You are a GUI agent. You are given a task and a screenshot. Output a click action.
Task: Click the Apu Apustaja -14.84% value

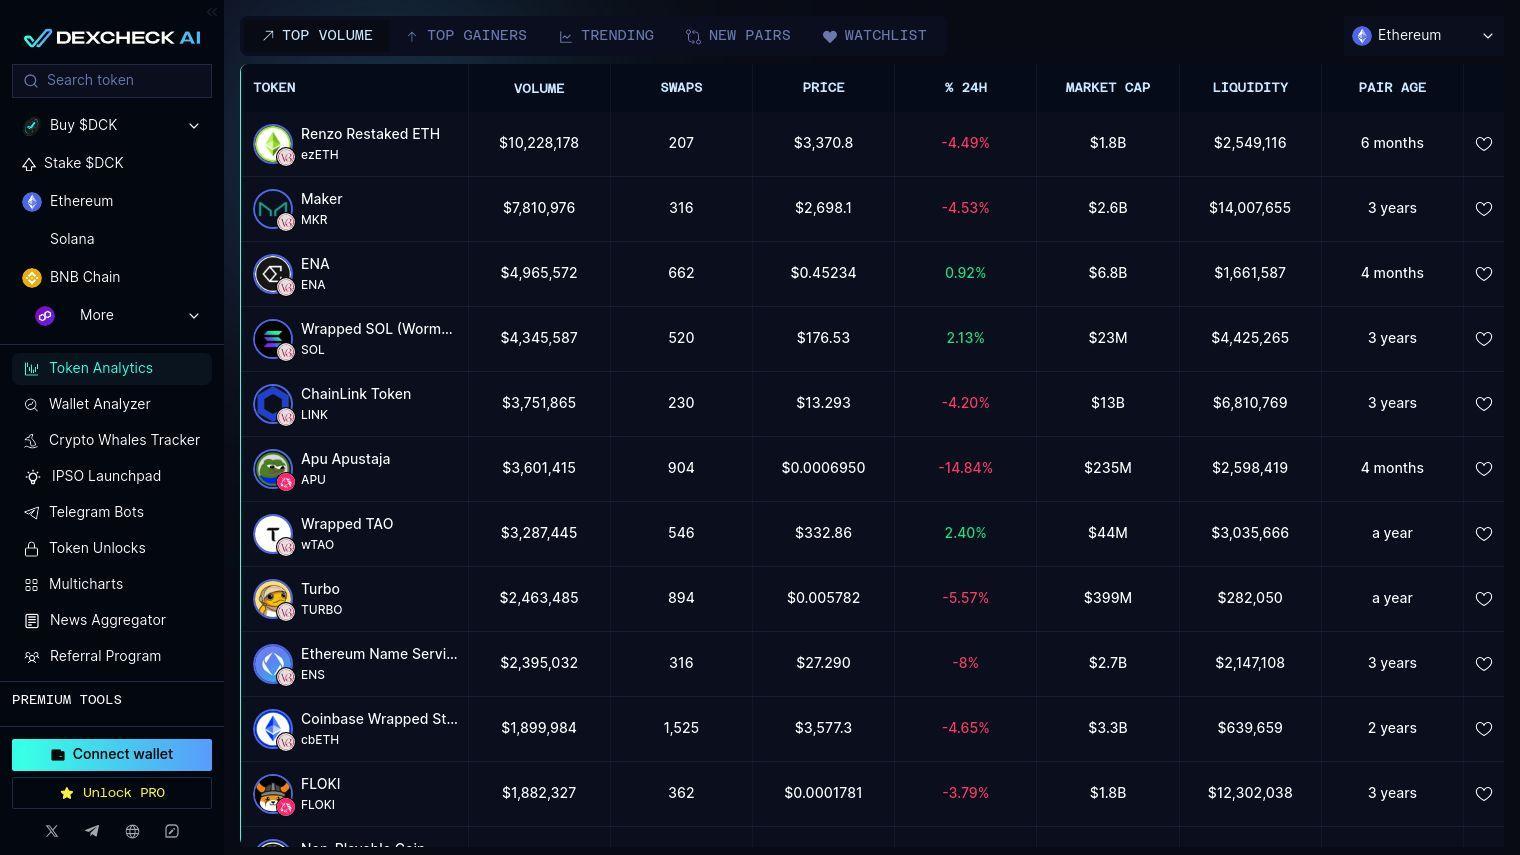tap(965, 468)
